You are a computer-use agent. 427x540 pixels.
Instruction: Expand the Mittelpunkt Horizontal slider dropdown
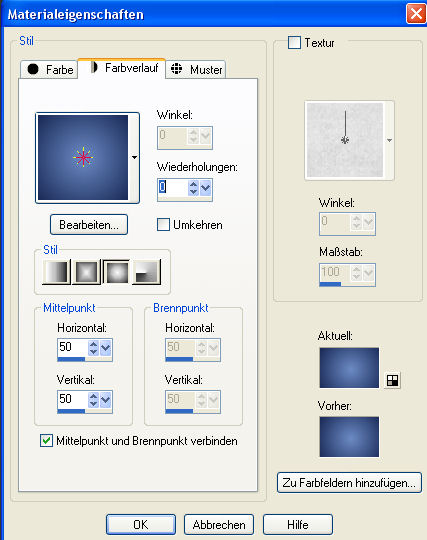[105, 348]
